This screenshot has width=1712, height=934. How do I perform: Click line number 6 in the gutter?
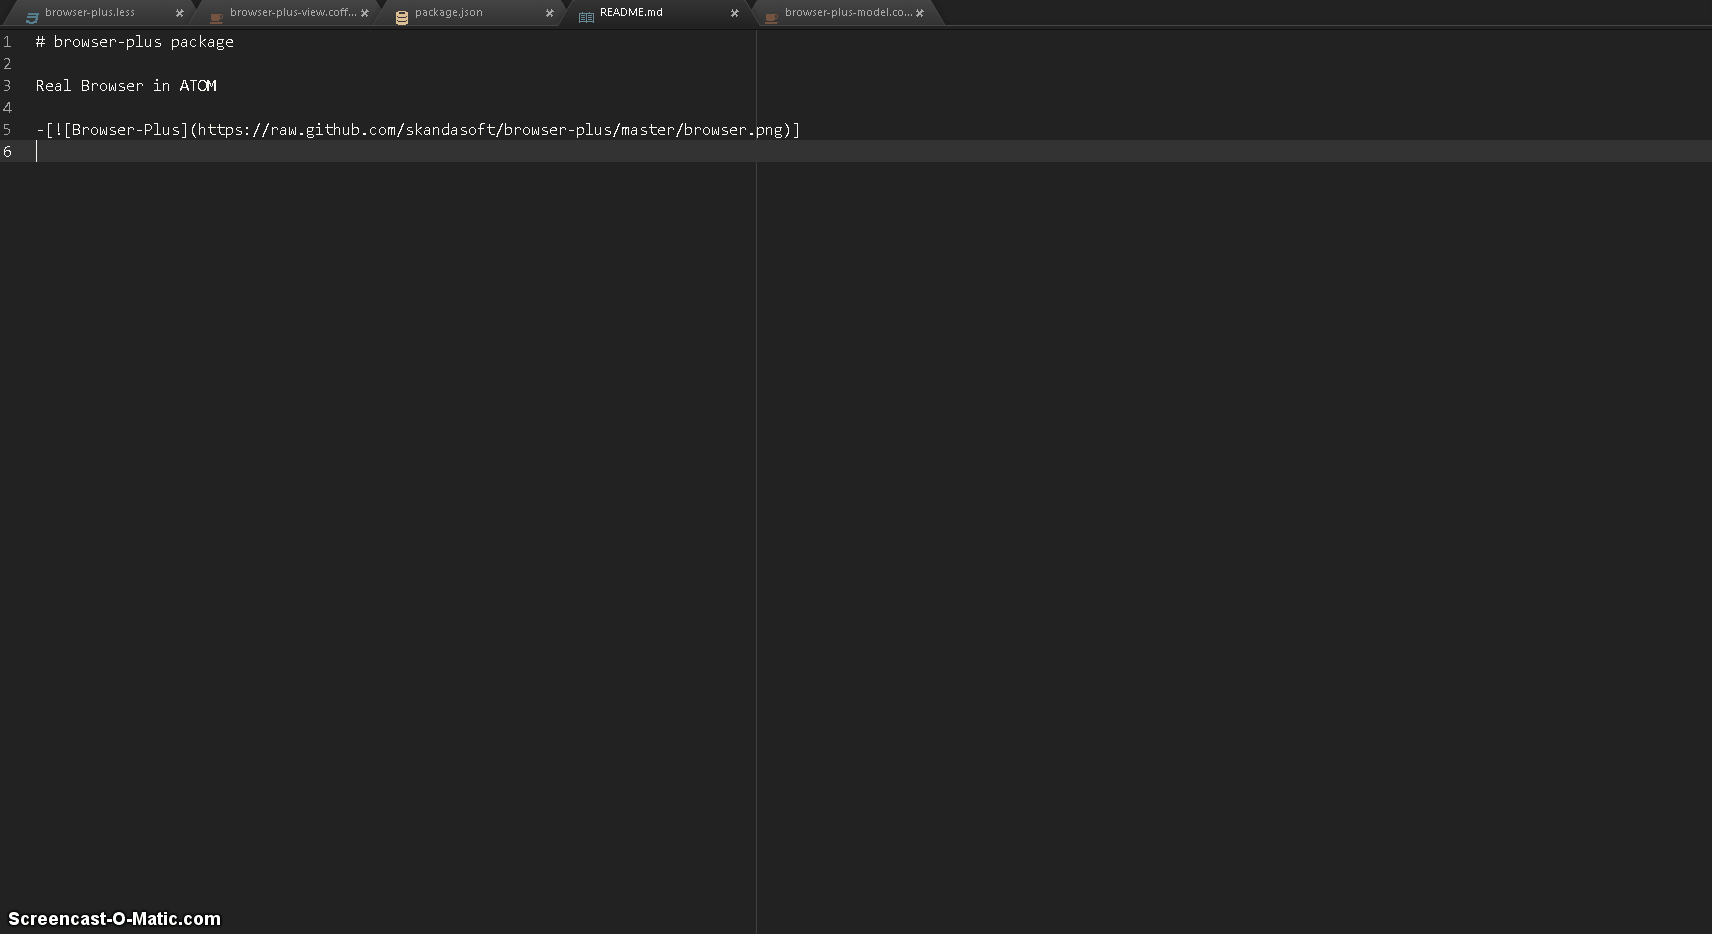[8, 151]
